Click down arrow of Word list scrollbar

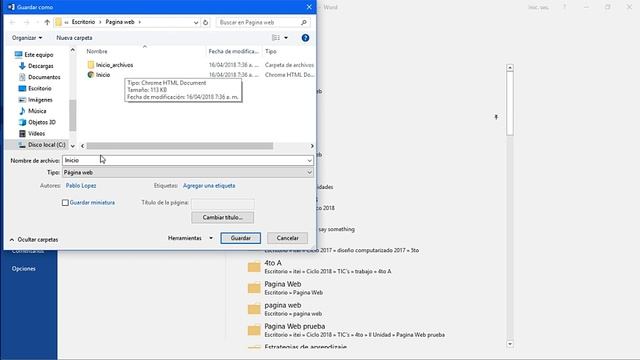tap(510, 344)
